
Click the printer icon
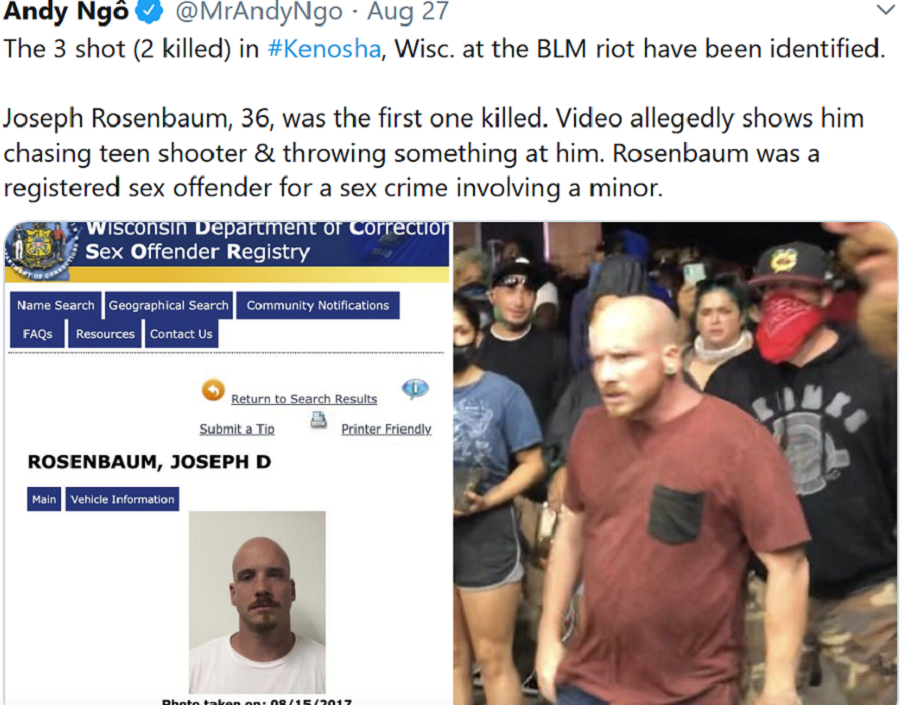point(319,420)
